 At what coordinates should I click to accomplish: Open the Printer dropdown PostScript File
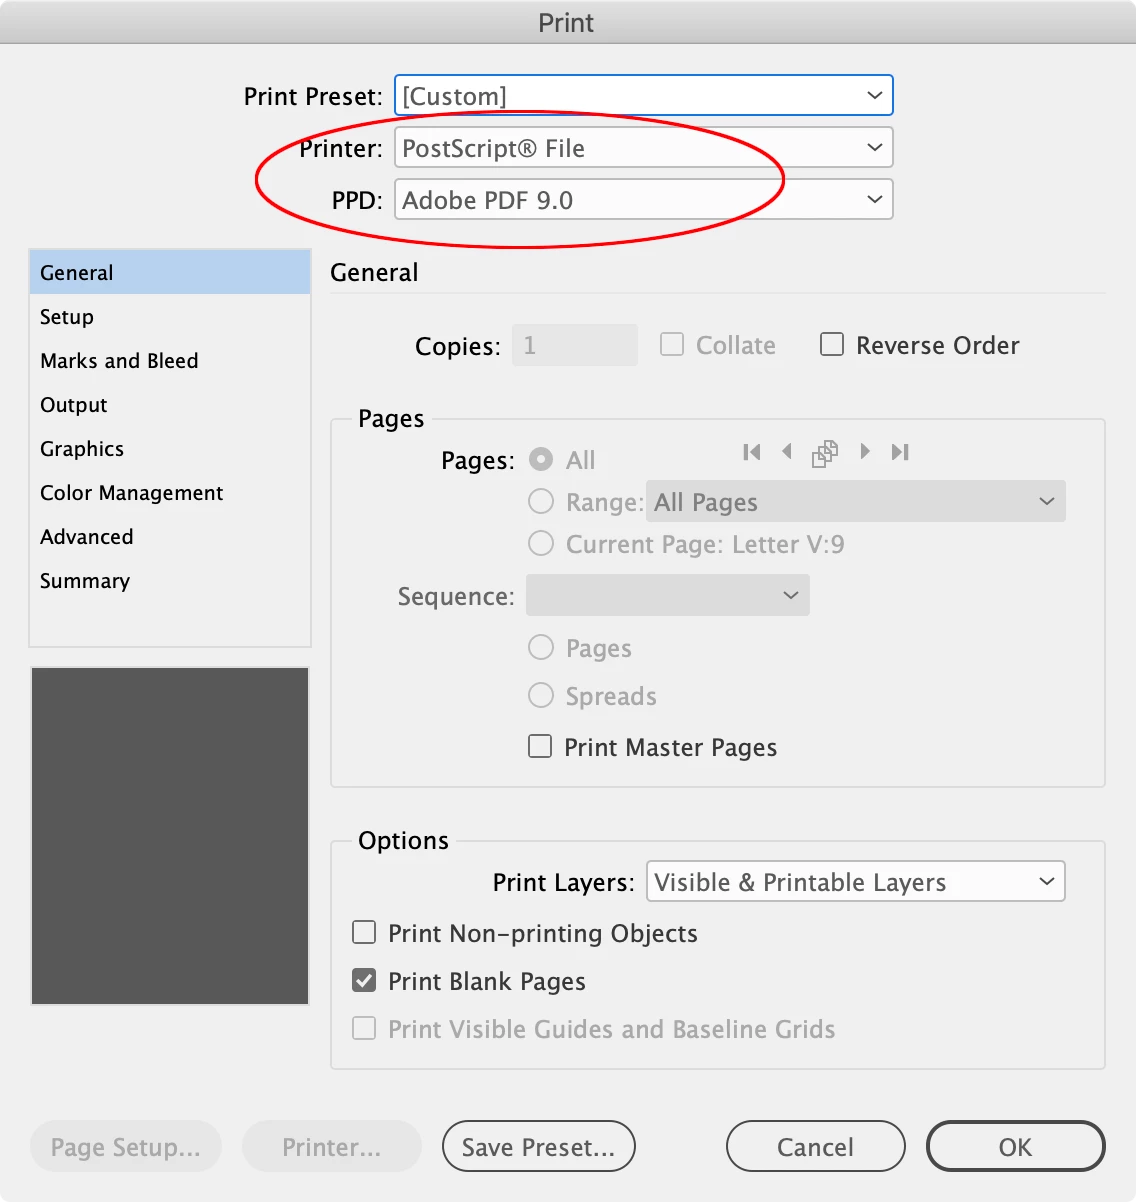[x=643, y=148]
